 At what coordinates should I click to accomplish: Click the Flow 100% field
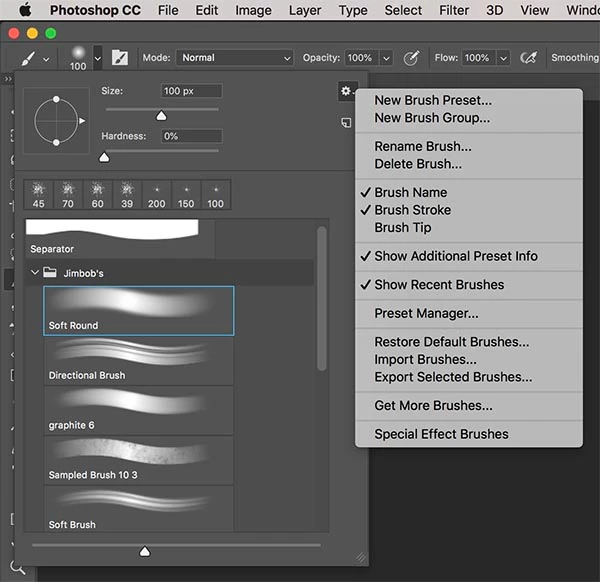478,58
